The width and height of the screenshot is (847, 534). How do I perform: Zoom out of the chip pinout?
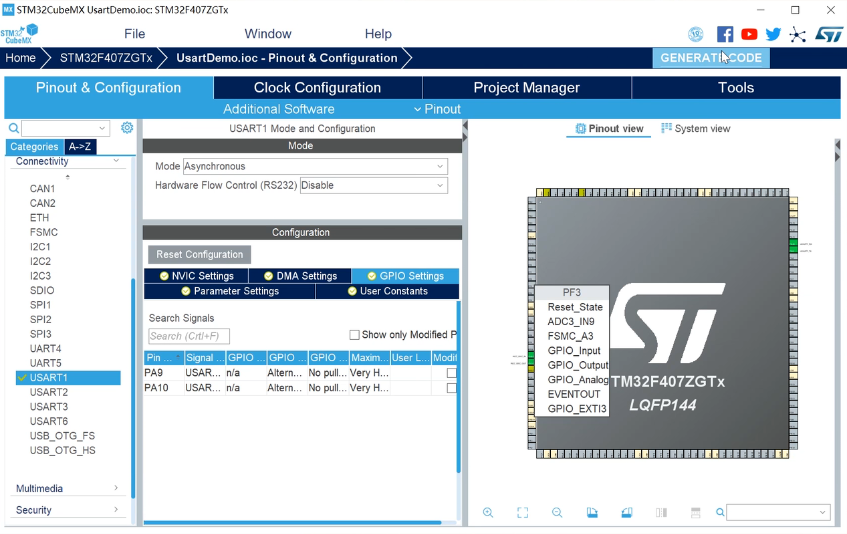coord(557,512)
